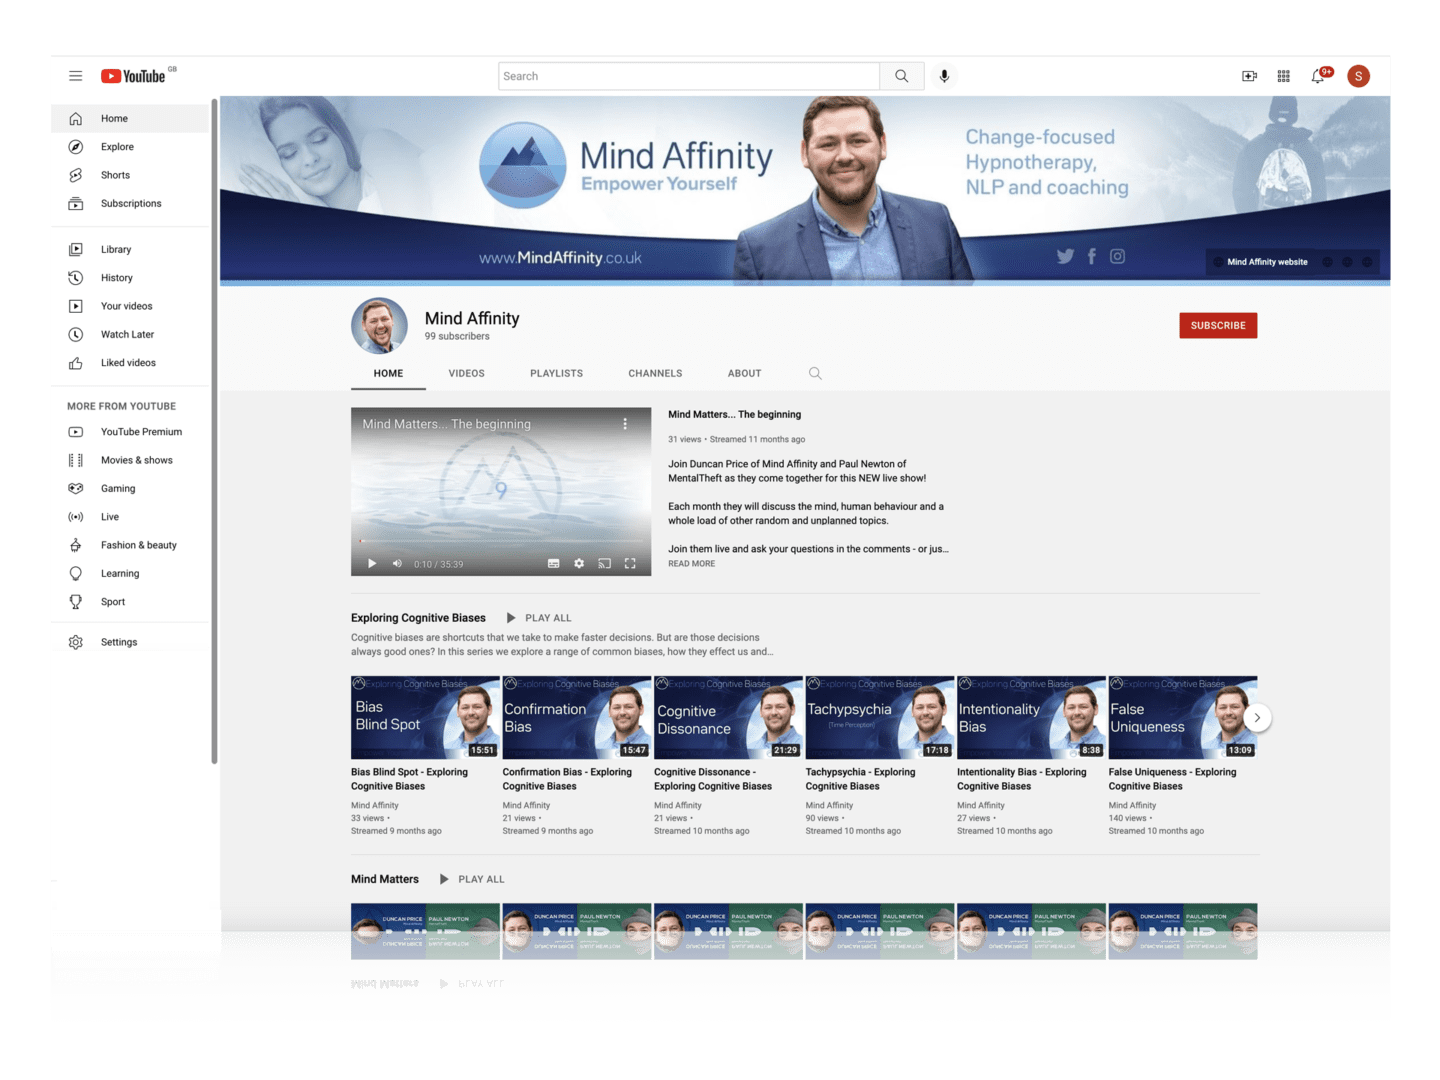1440x1080 pixels.
Task: Open Movies & shows in sidebar
Action: 130,460
